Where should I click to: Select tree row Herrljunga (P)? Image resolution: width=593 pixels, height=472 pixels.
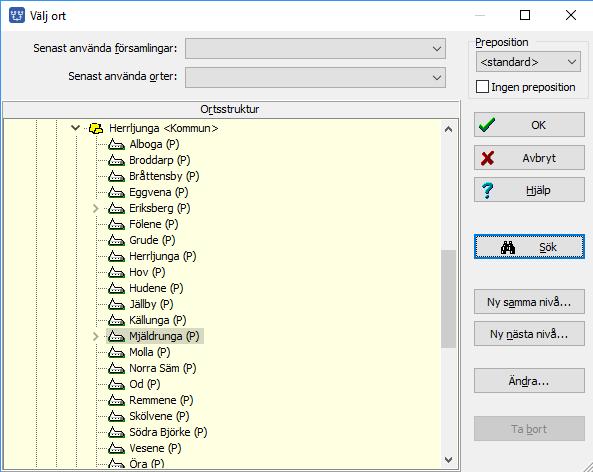click(x=163, y=256)
